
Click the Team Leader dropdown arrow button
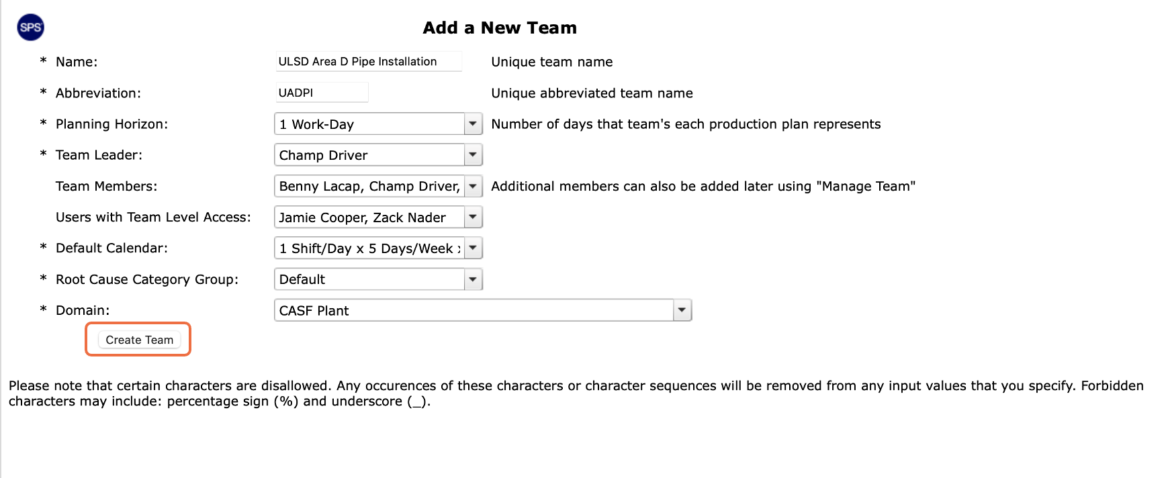[473, 155]
